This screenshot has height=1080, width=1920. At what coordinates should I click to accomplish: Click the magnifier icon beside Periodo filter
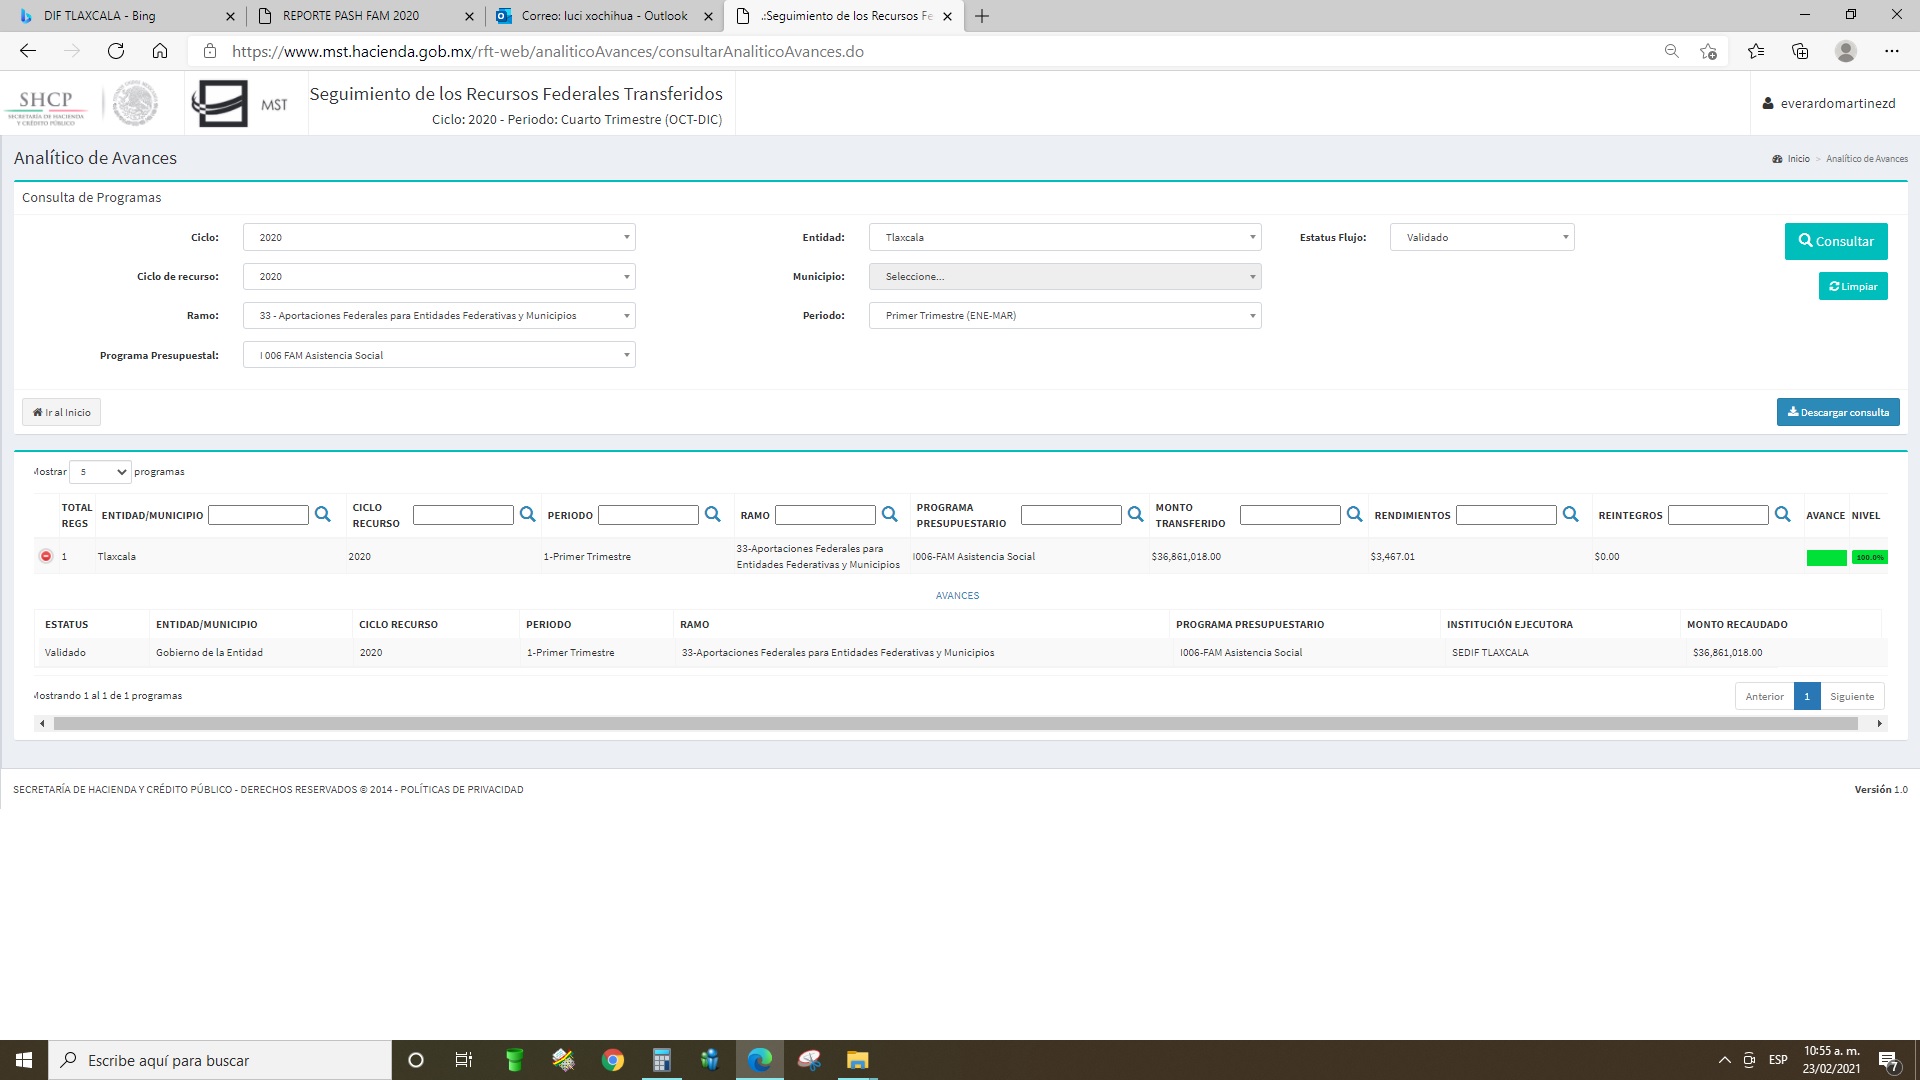pos(712,514)
